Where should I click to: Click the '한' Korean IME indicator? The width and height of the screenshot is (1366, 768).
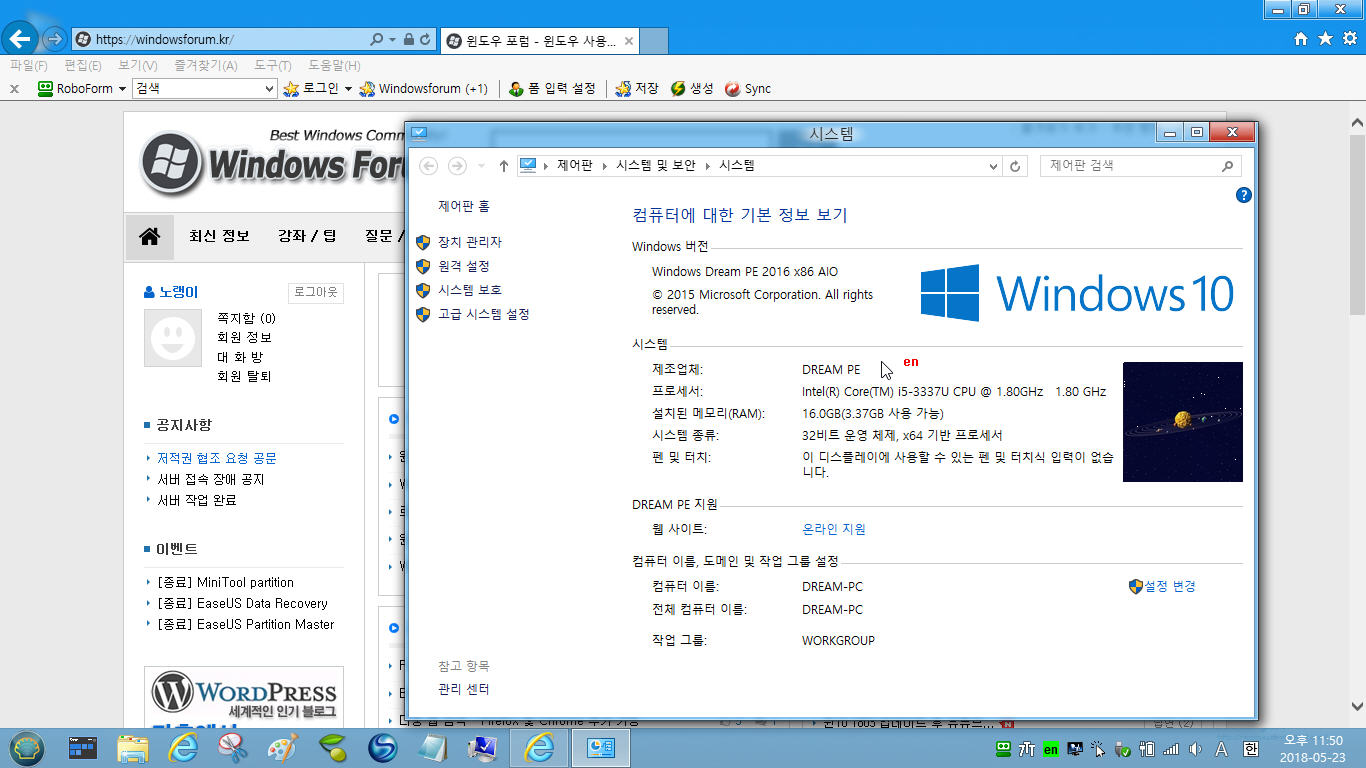click(1250, 749)
